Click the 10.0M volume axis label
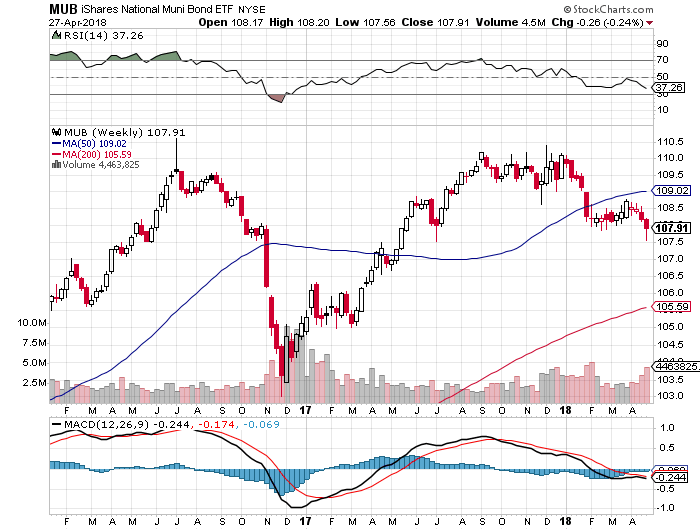Viewport: 700px width, 530px height. pyautogui.click(x=32, y=323)
